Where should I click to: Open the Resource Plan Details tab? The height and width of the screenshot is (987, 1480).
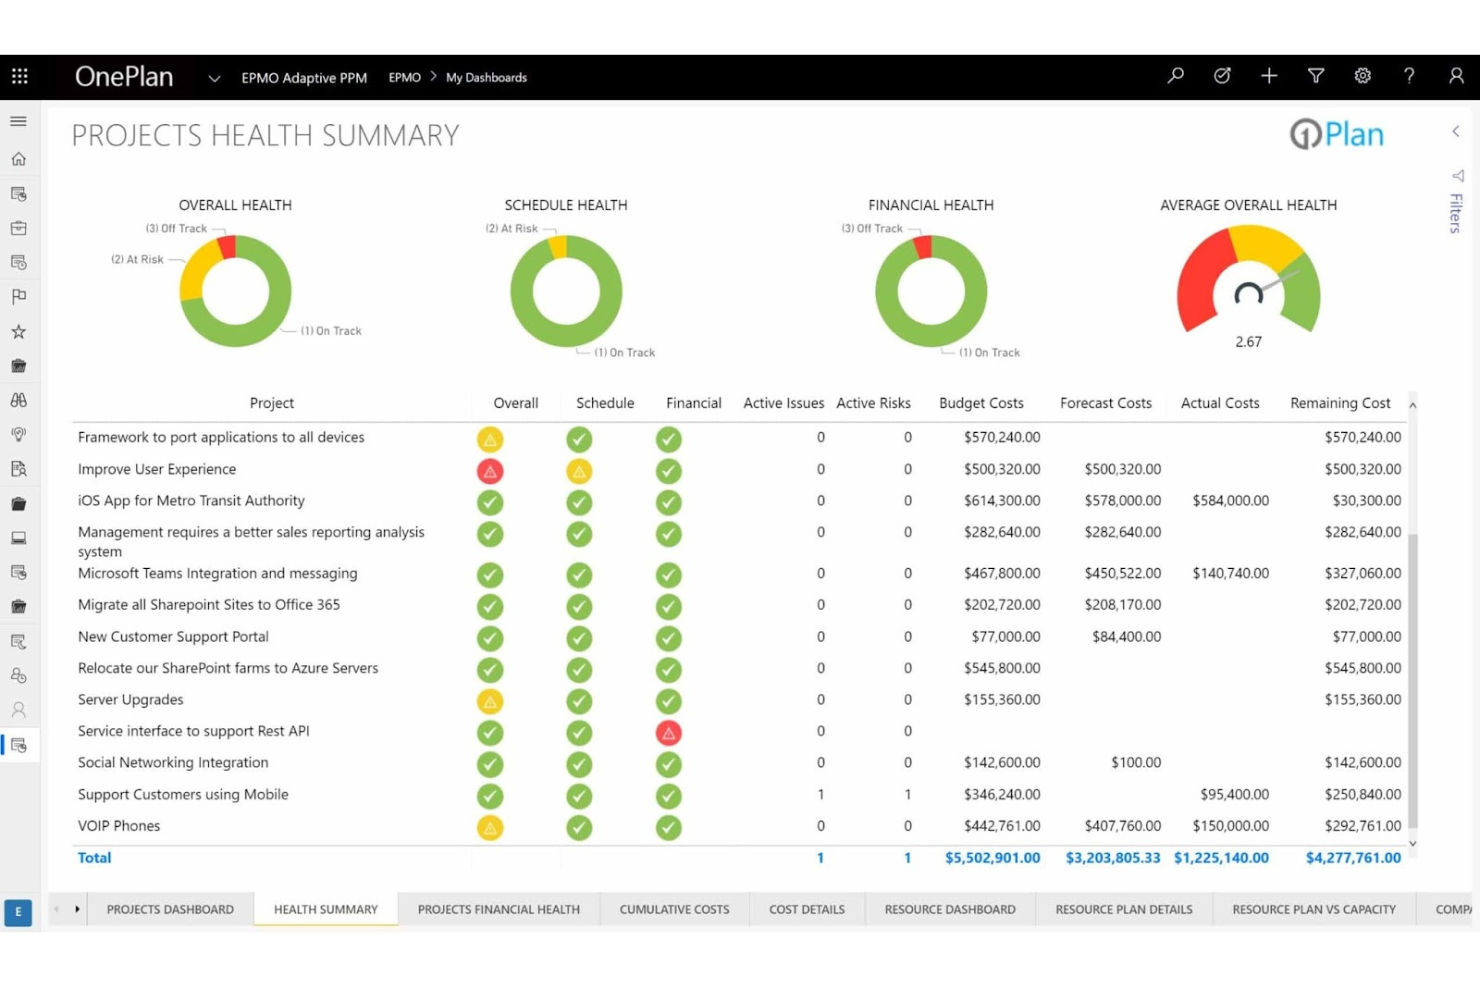coord(1124,910)
